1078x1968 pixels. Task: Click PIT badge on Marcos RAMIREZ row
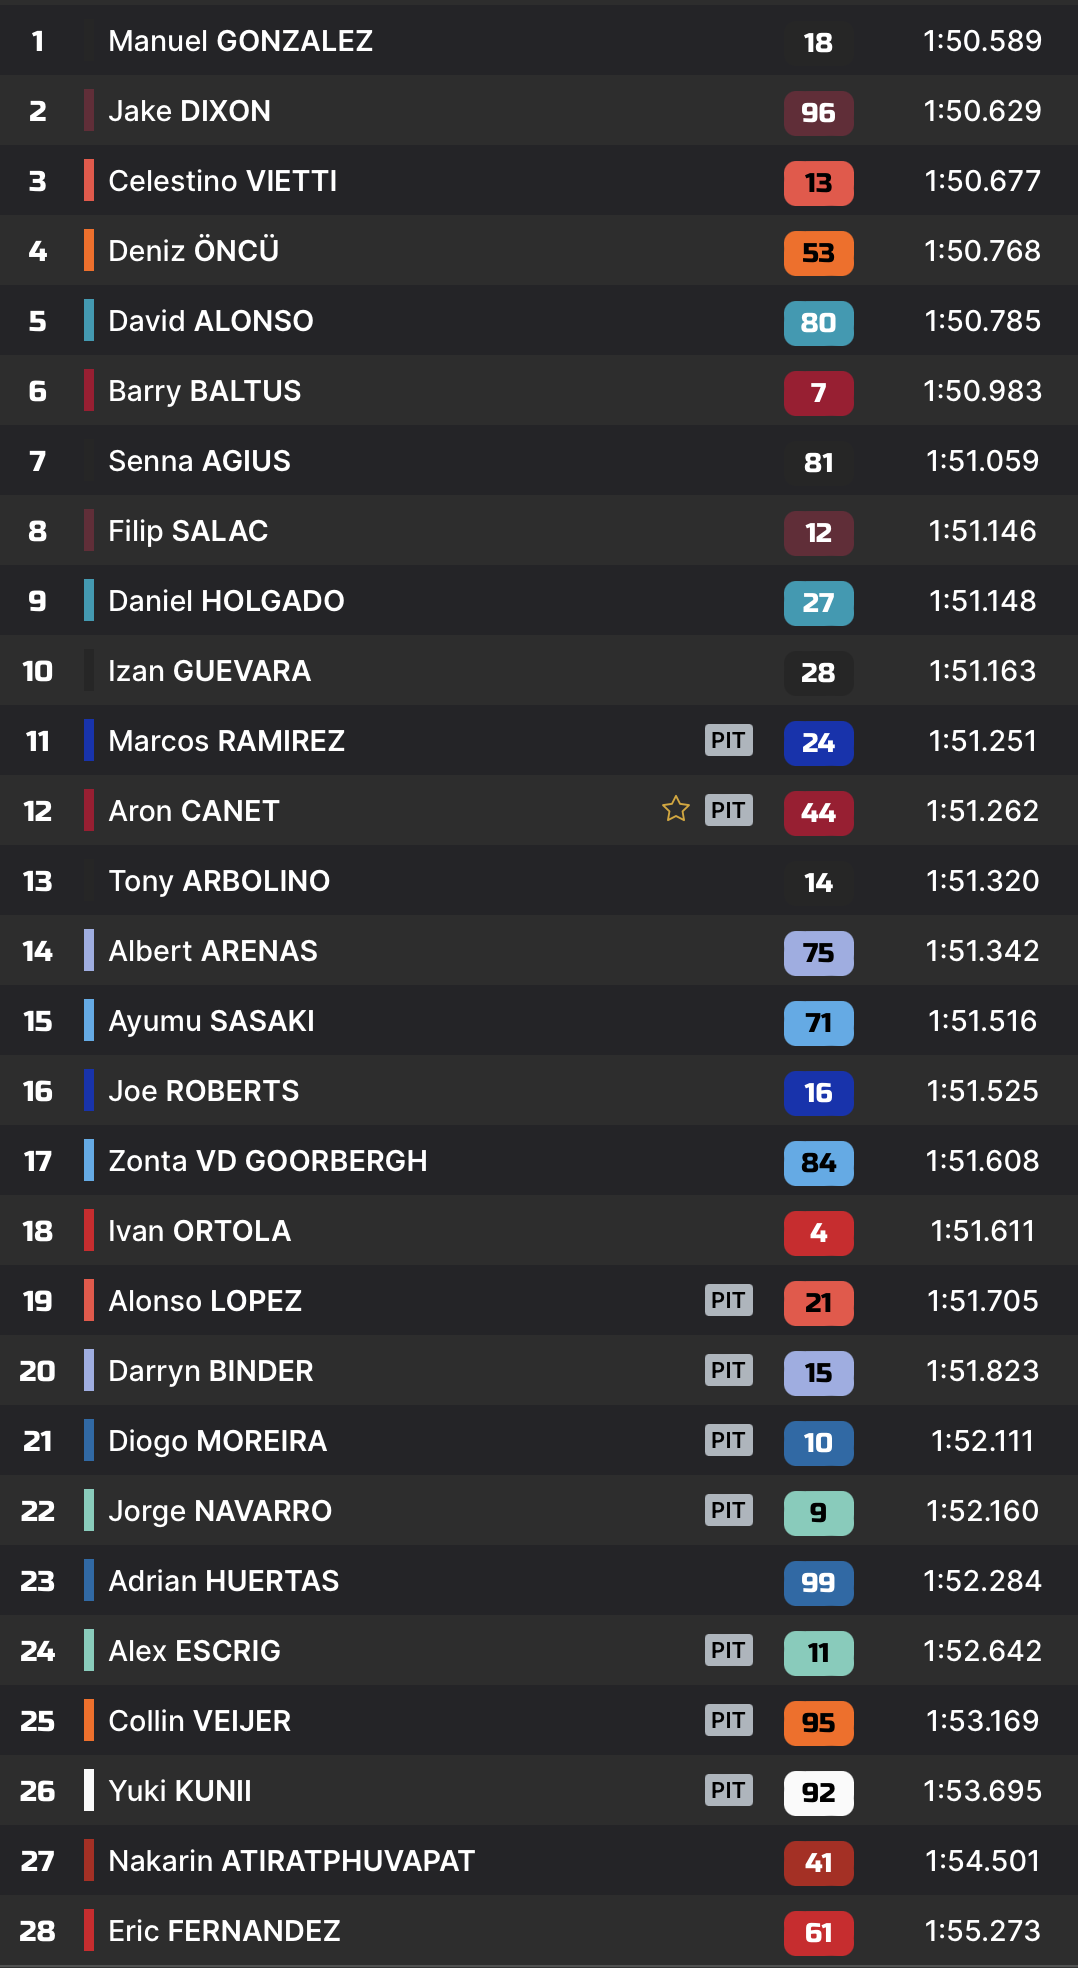[x=728, y=740]
